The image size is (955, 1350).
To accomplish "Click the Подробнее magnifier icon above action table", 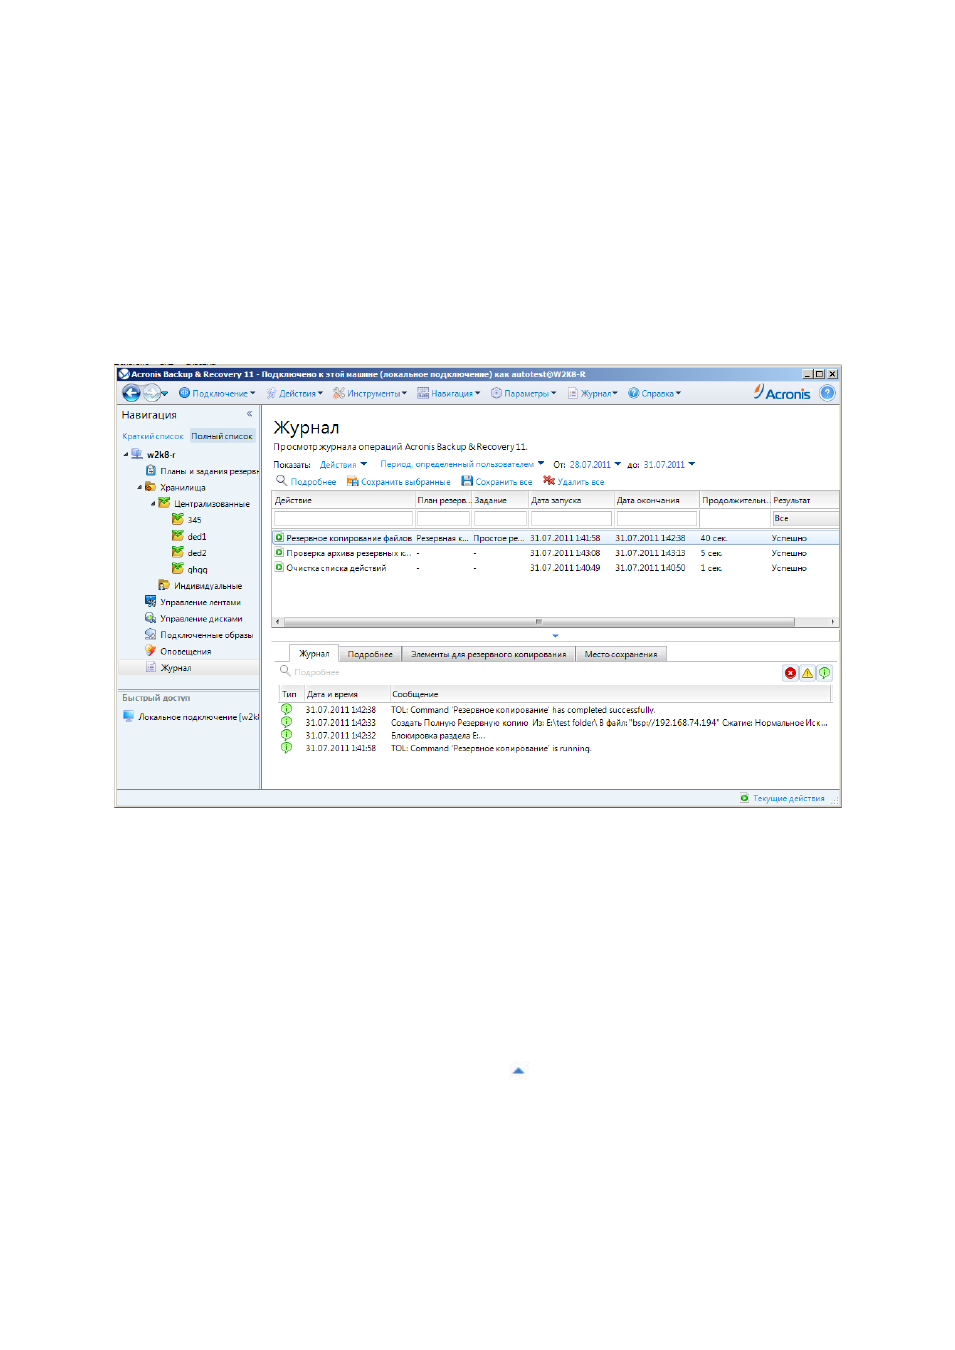I will pos(282,481).
